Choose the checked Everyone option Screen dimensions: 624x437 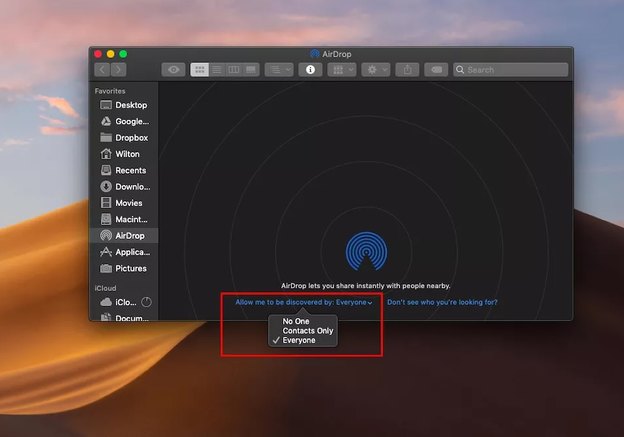(299, 340)
